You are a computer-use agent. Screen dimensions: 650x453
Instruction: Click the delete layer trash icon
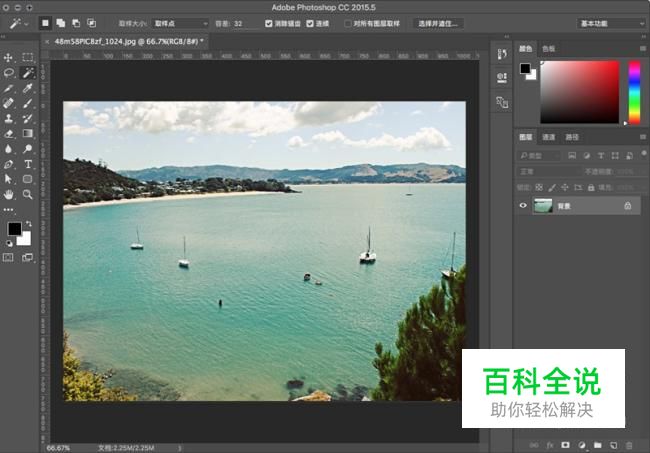pyautogui.click(x=629, y=445)
